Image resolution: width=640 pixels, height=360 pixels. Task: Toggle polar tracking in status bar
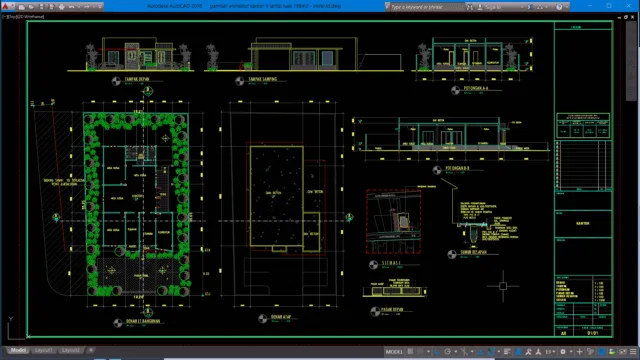point(447,351)
